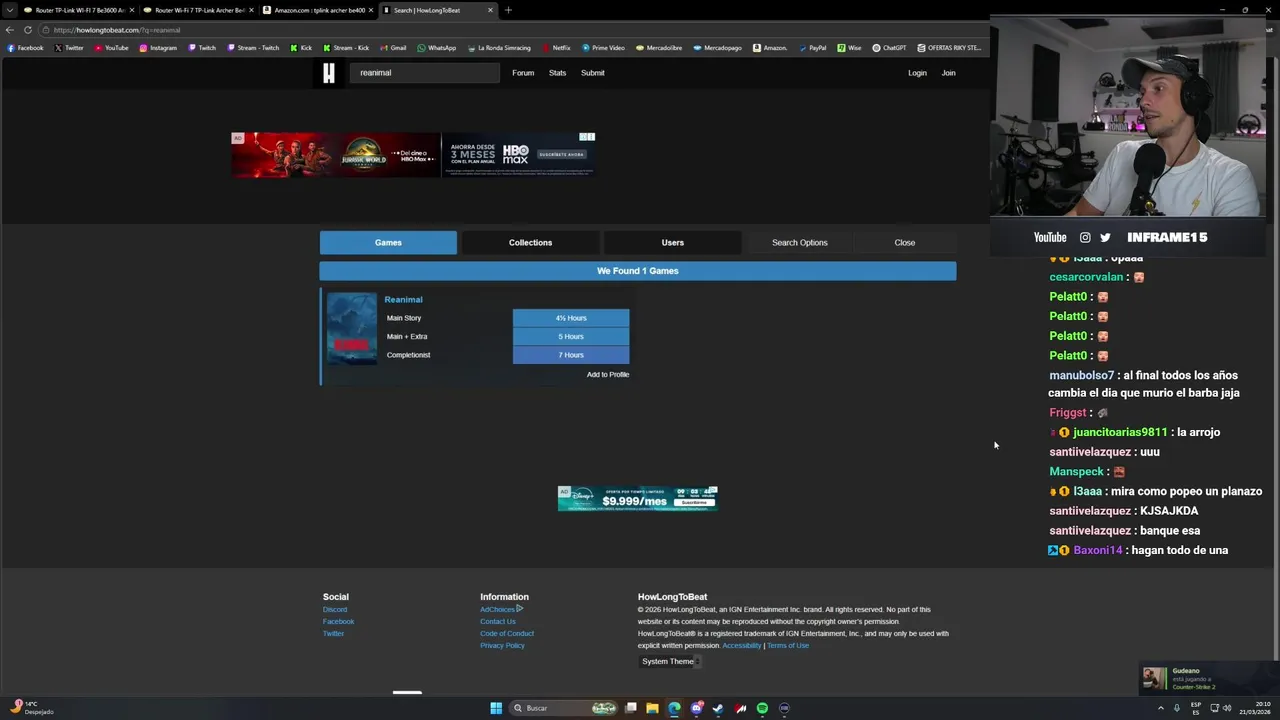The image size is (1280, 720).
Task: Open the Privacy Policy link
Action: [x=502, y=646]
